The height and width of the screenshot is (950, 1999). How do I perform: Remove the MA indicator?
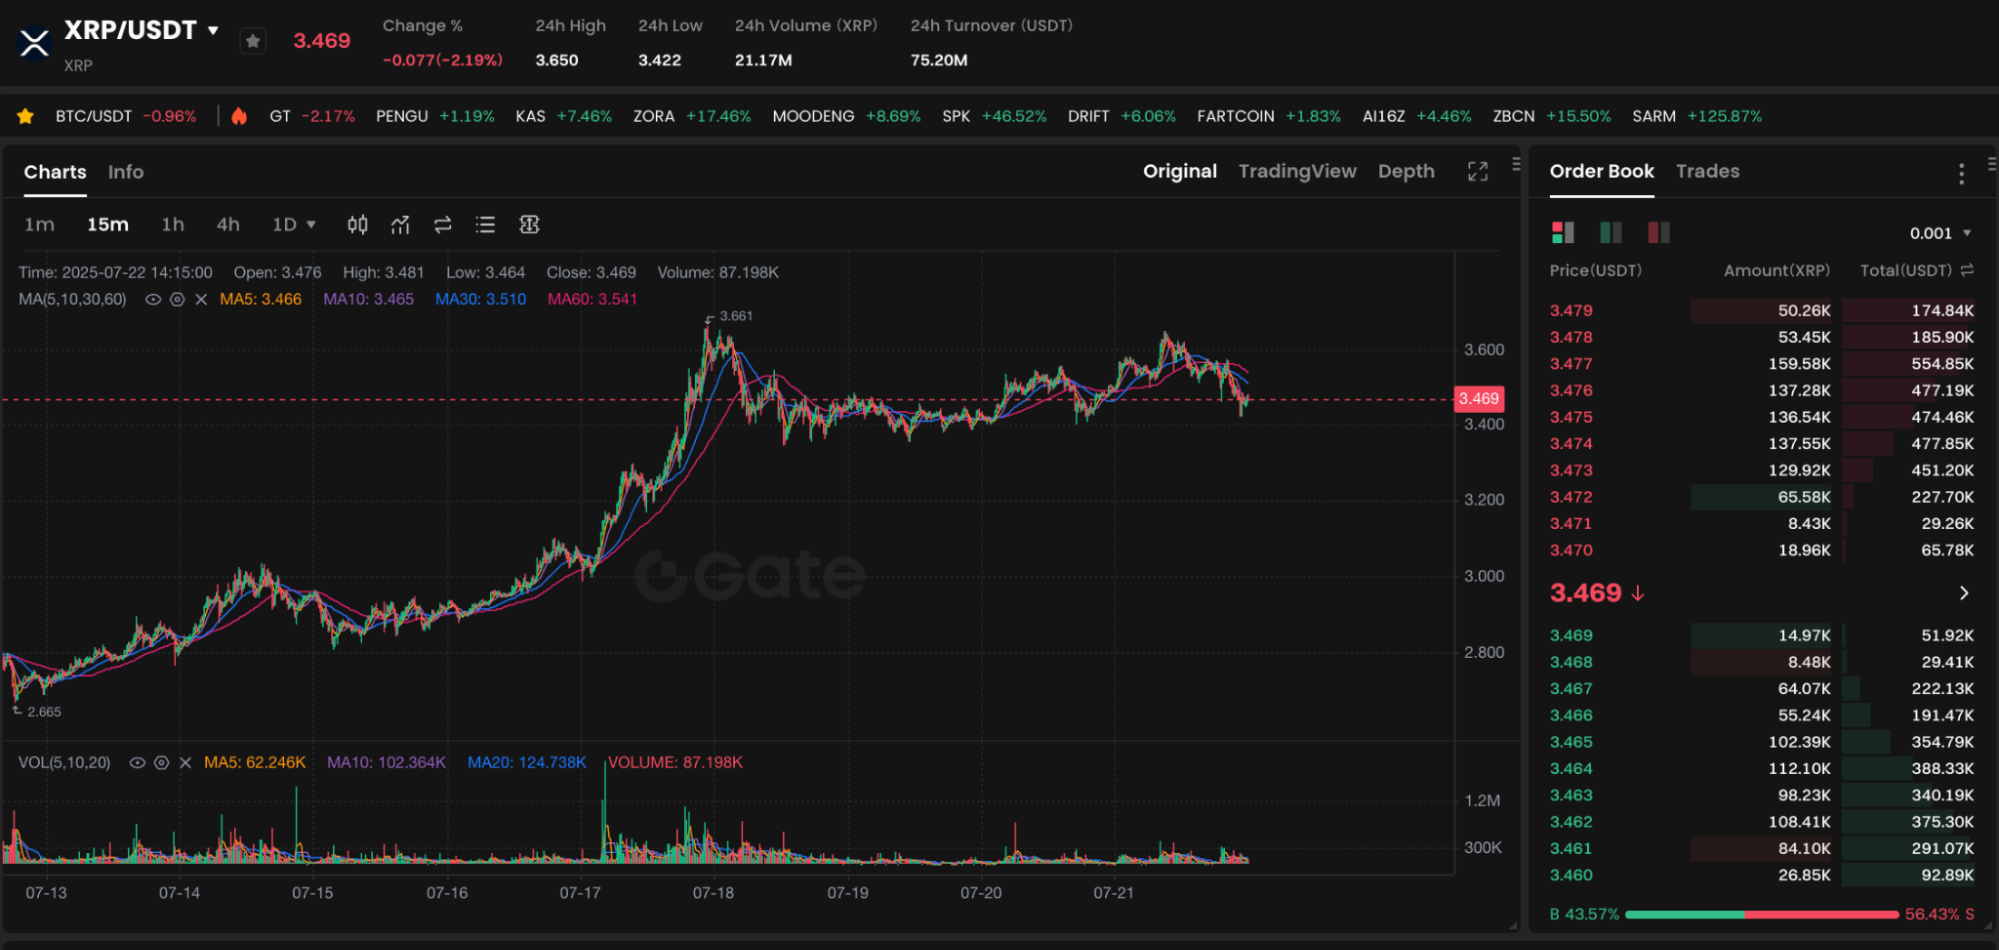[201, 299]
